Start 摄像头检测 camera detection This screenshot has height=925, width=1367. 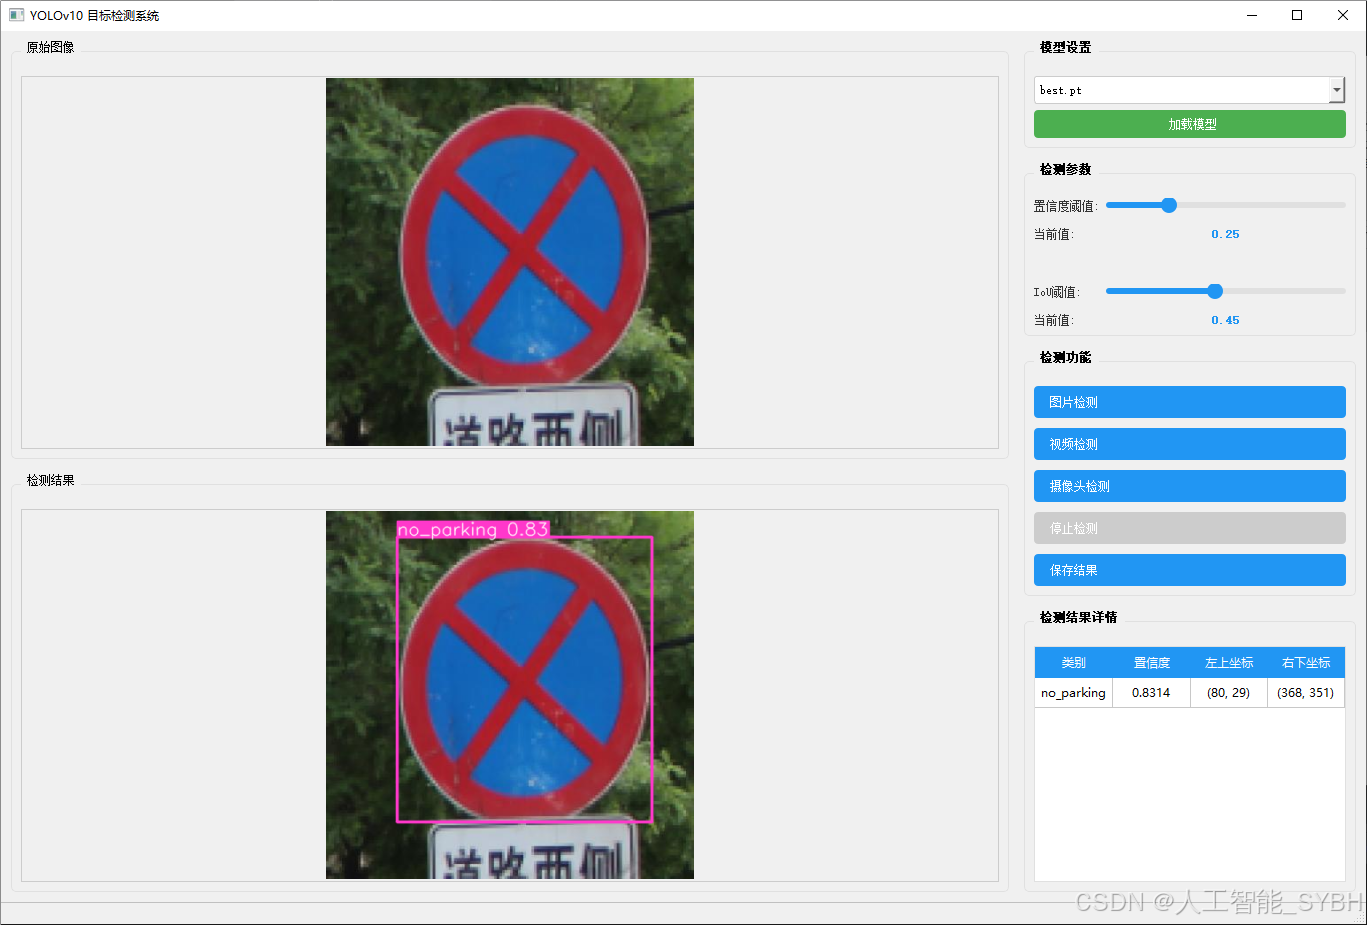pyautogui.click(x=1189, y=486)
